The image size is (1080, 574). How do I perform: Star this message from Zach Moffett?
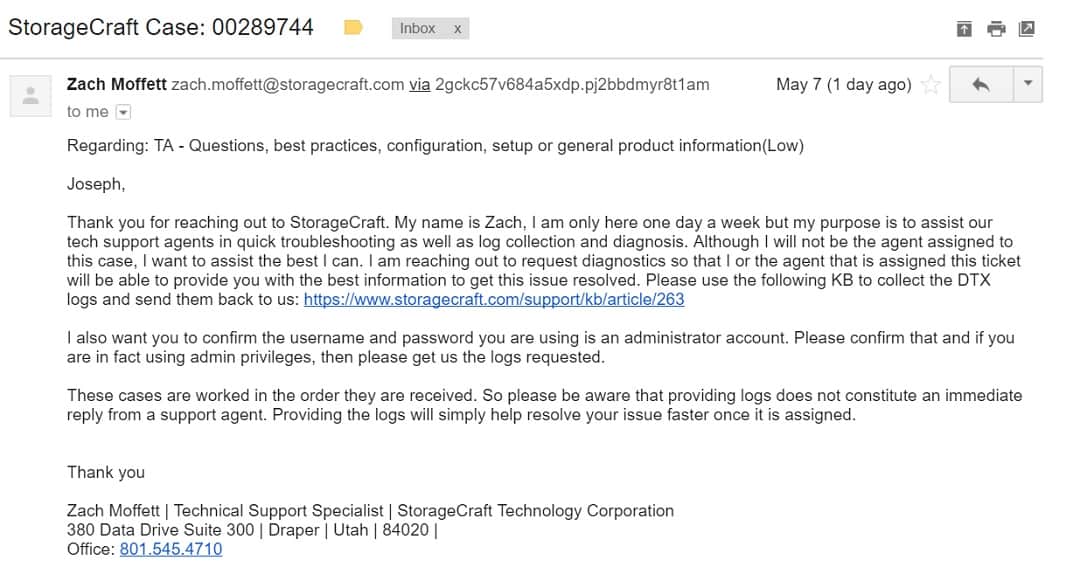pyautogui.click(x=931, y=85)
